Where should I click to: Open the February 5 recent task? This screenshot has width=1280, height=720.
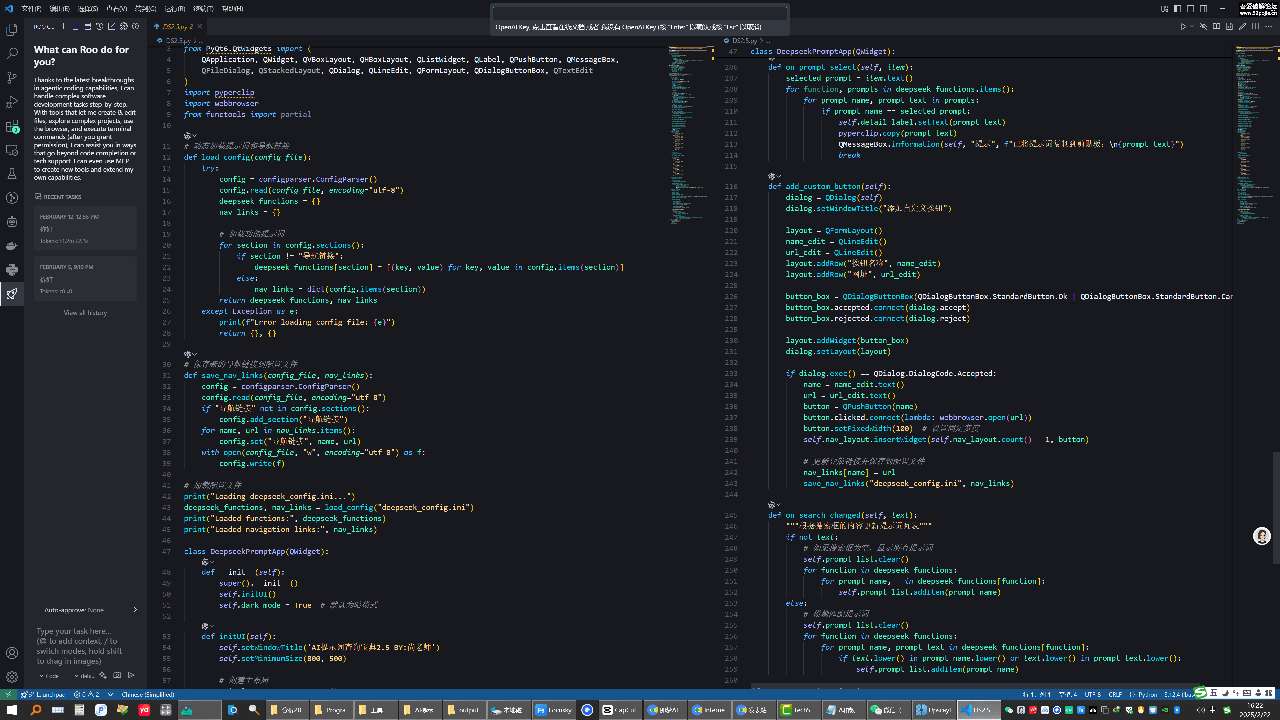(85, 279)
